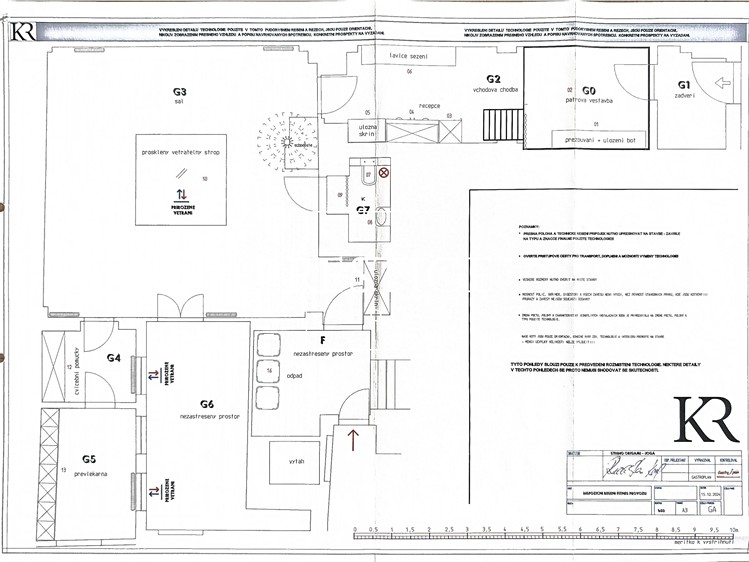Image resolution: width=749 pixels, height=562 pixels.
Task: Click the 'F' room label
Action: (x=323, y=340)
